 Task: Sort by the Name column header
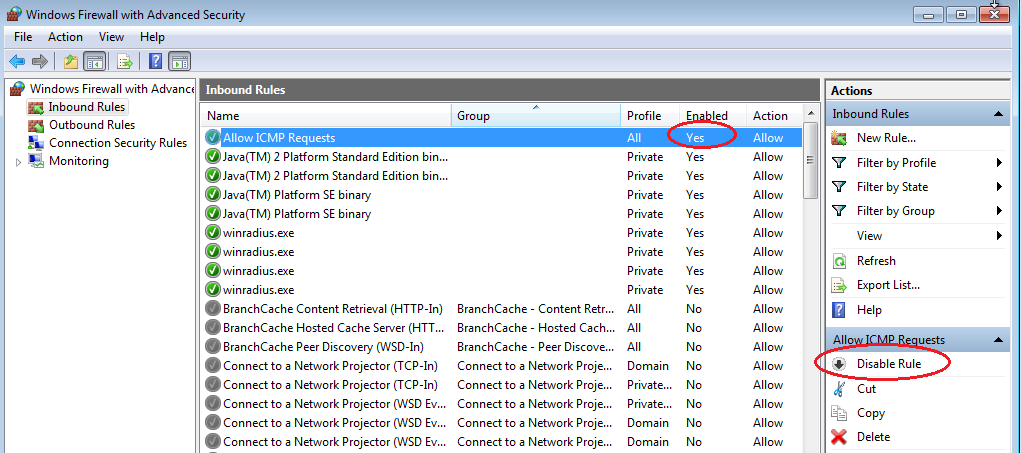tap(326, 116)
